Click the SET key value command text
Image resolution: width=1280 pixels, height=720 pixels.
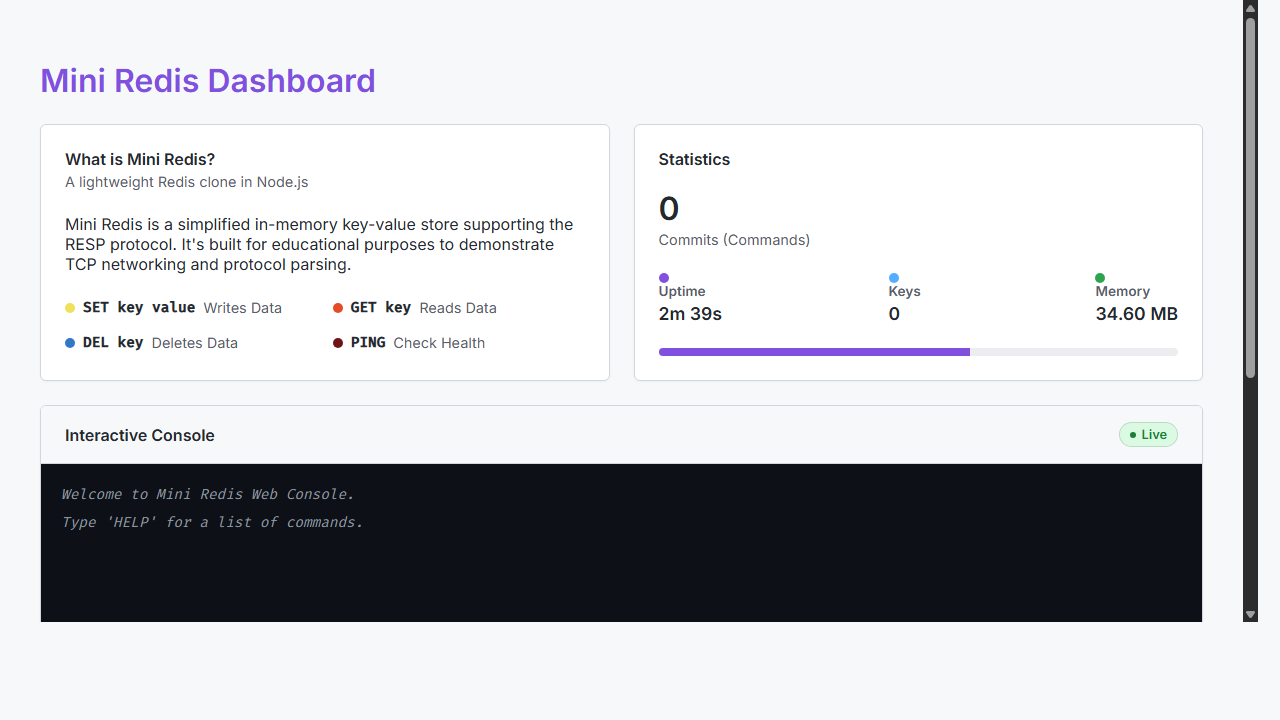[139, 308]
